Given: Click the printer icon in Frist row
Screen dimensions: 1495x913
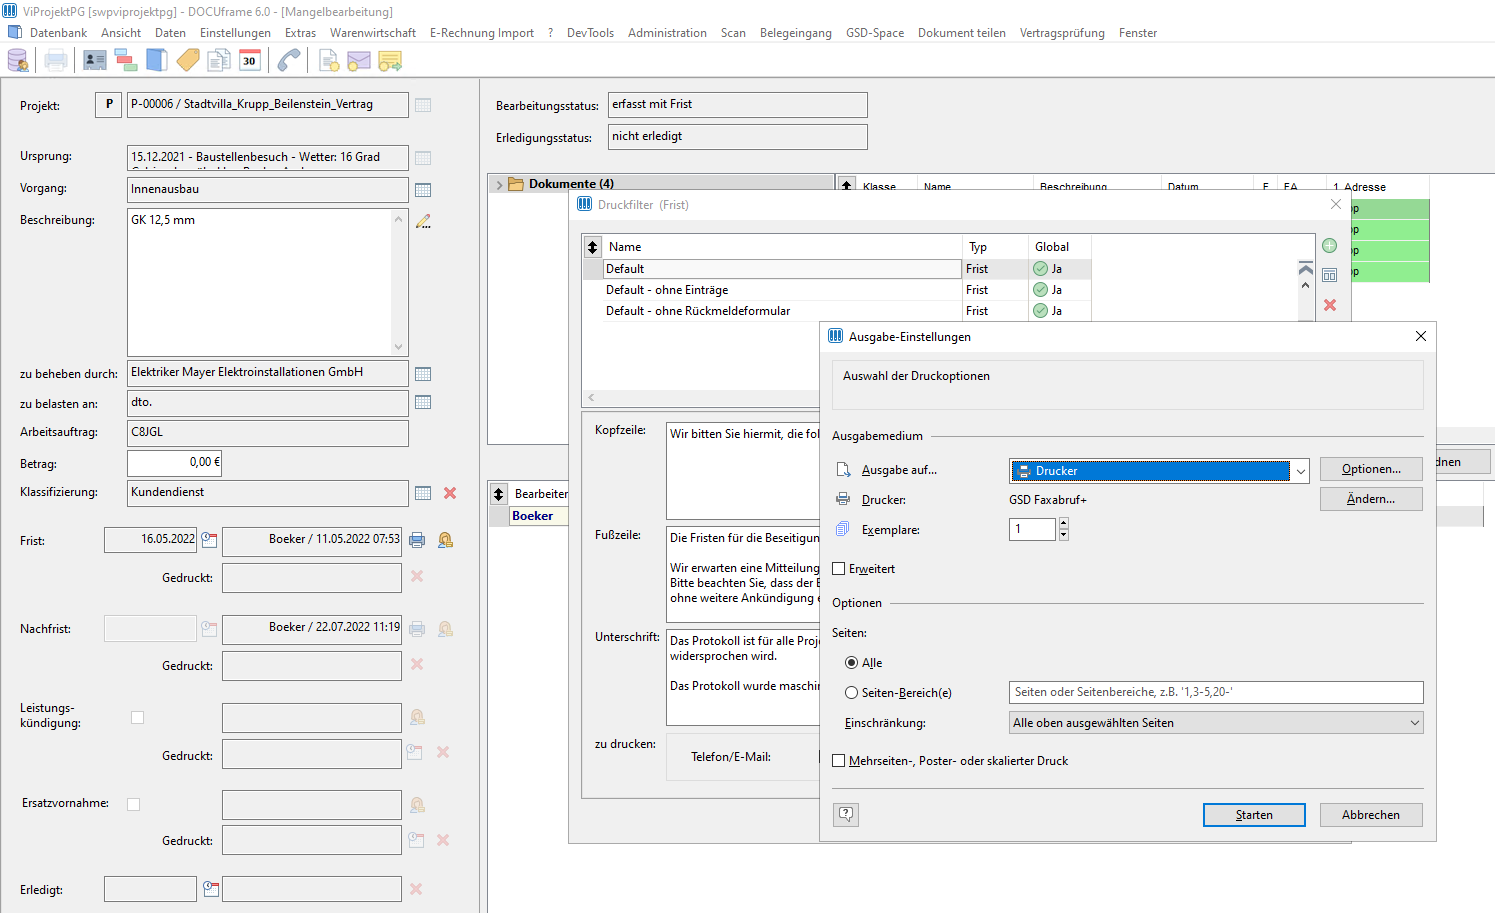Looking at the screenshot, I should click(417, 540).
